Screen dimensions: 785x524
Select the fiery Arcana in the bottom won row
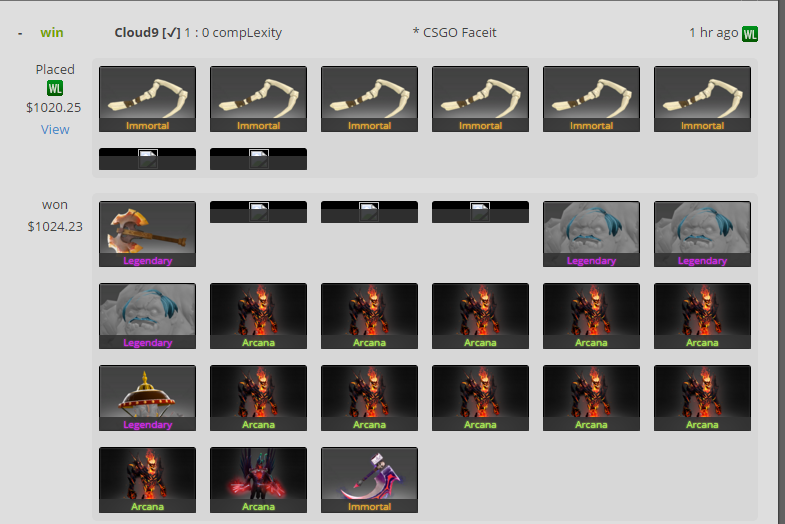click(147, 480)
